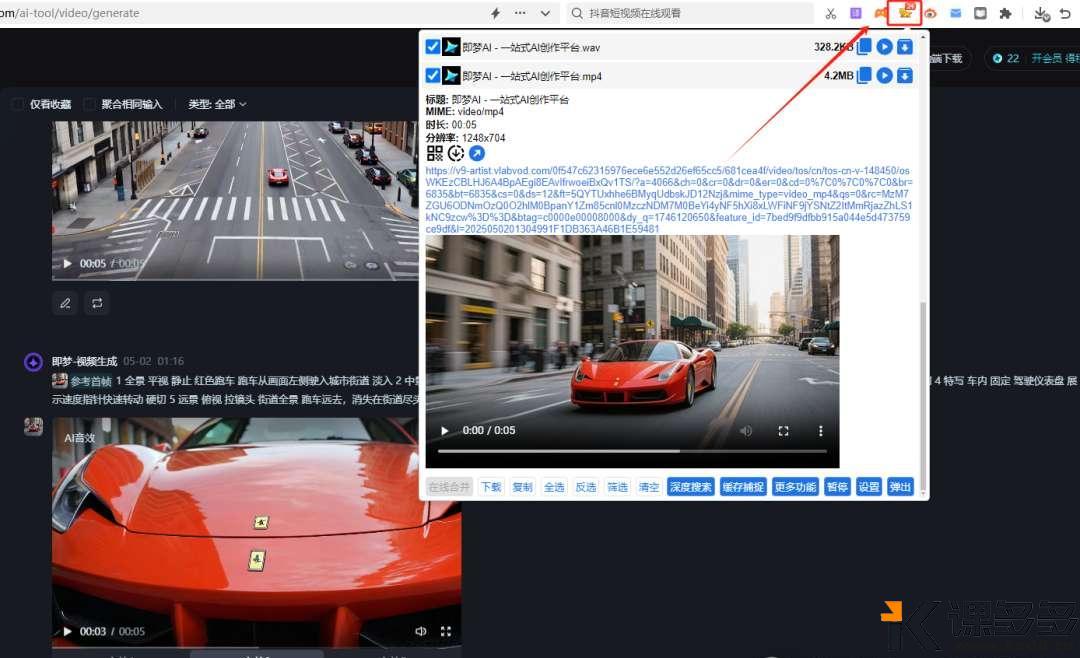Open the blue mail icon in toolbar

pyautogui.click(x=955, y=13)
